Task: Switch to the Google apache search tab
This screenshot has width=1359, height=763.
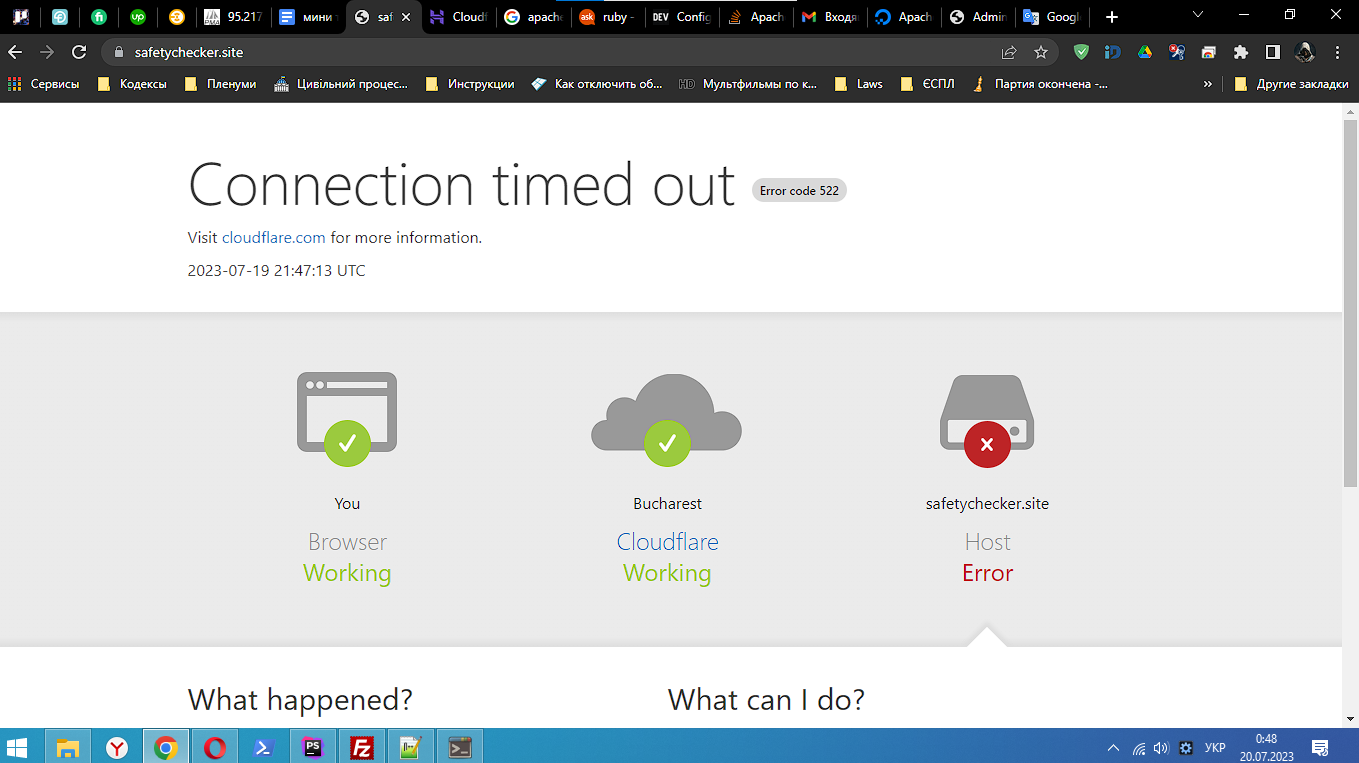Action: click(x=534, y=17)
